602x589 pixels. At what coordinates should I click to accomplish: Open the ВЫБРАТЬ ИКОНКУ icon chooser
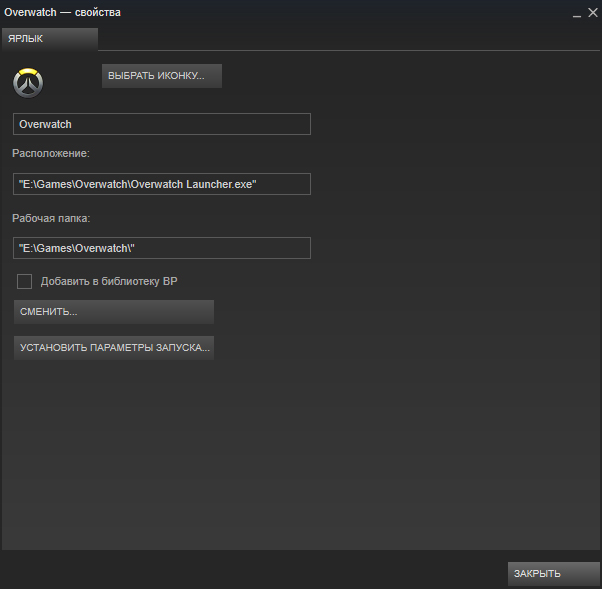click(162, 76)
